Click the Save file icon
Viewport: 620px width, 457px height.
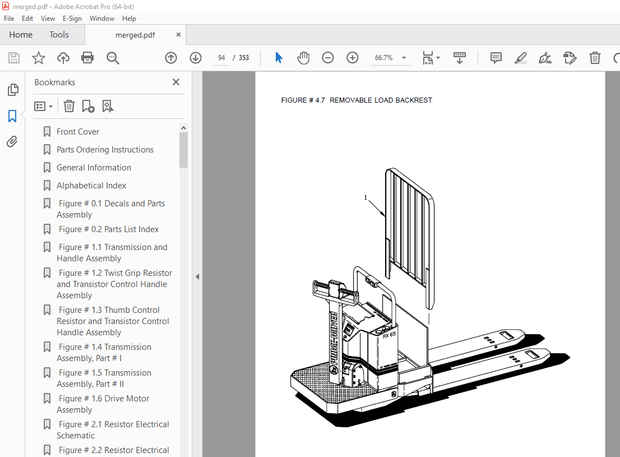(x=14, y=58)
